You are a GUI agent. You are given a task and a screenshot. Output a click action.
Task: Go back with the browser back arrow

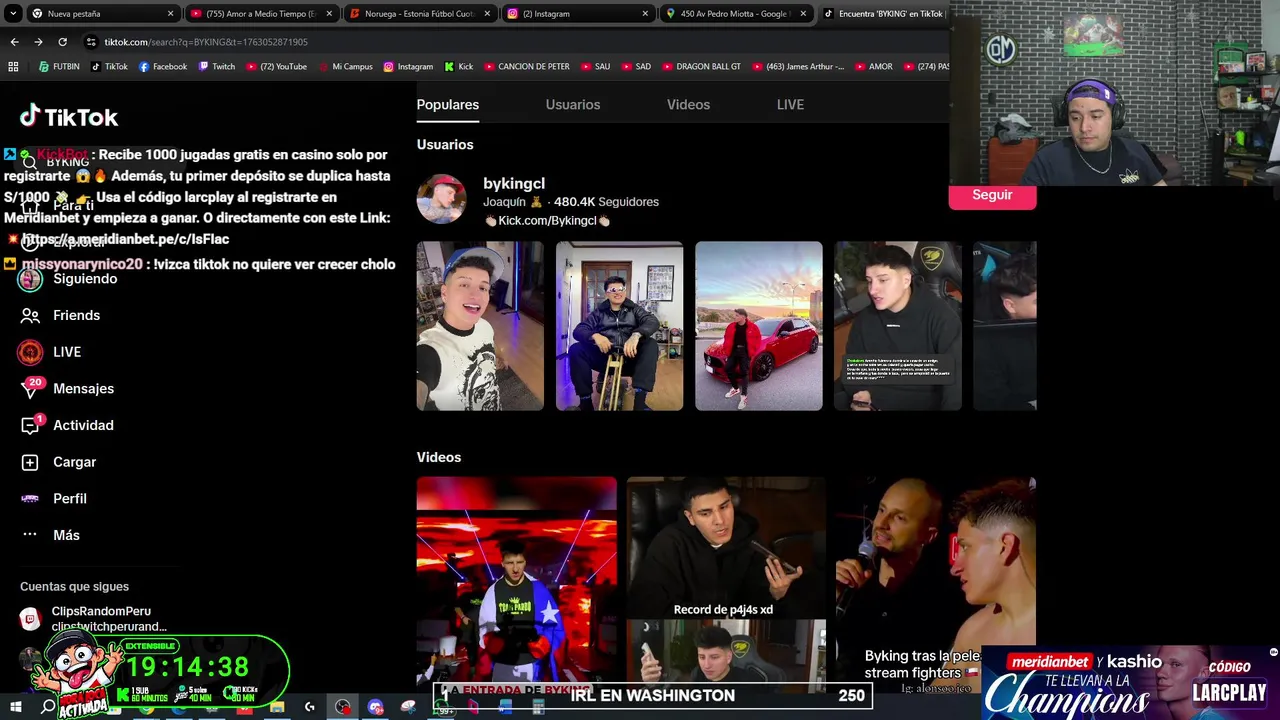(14, 42)
